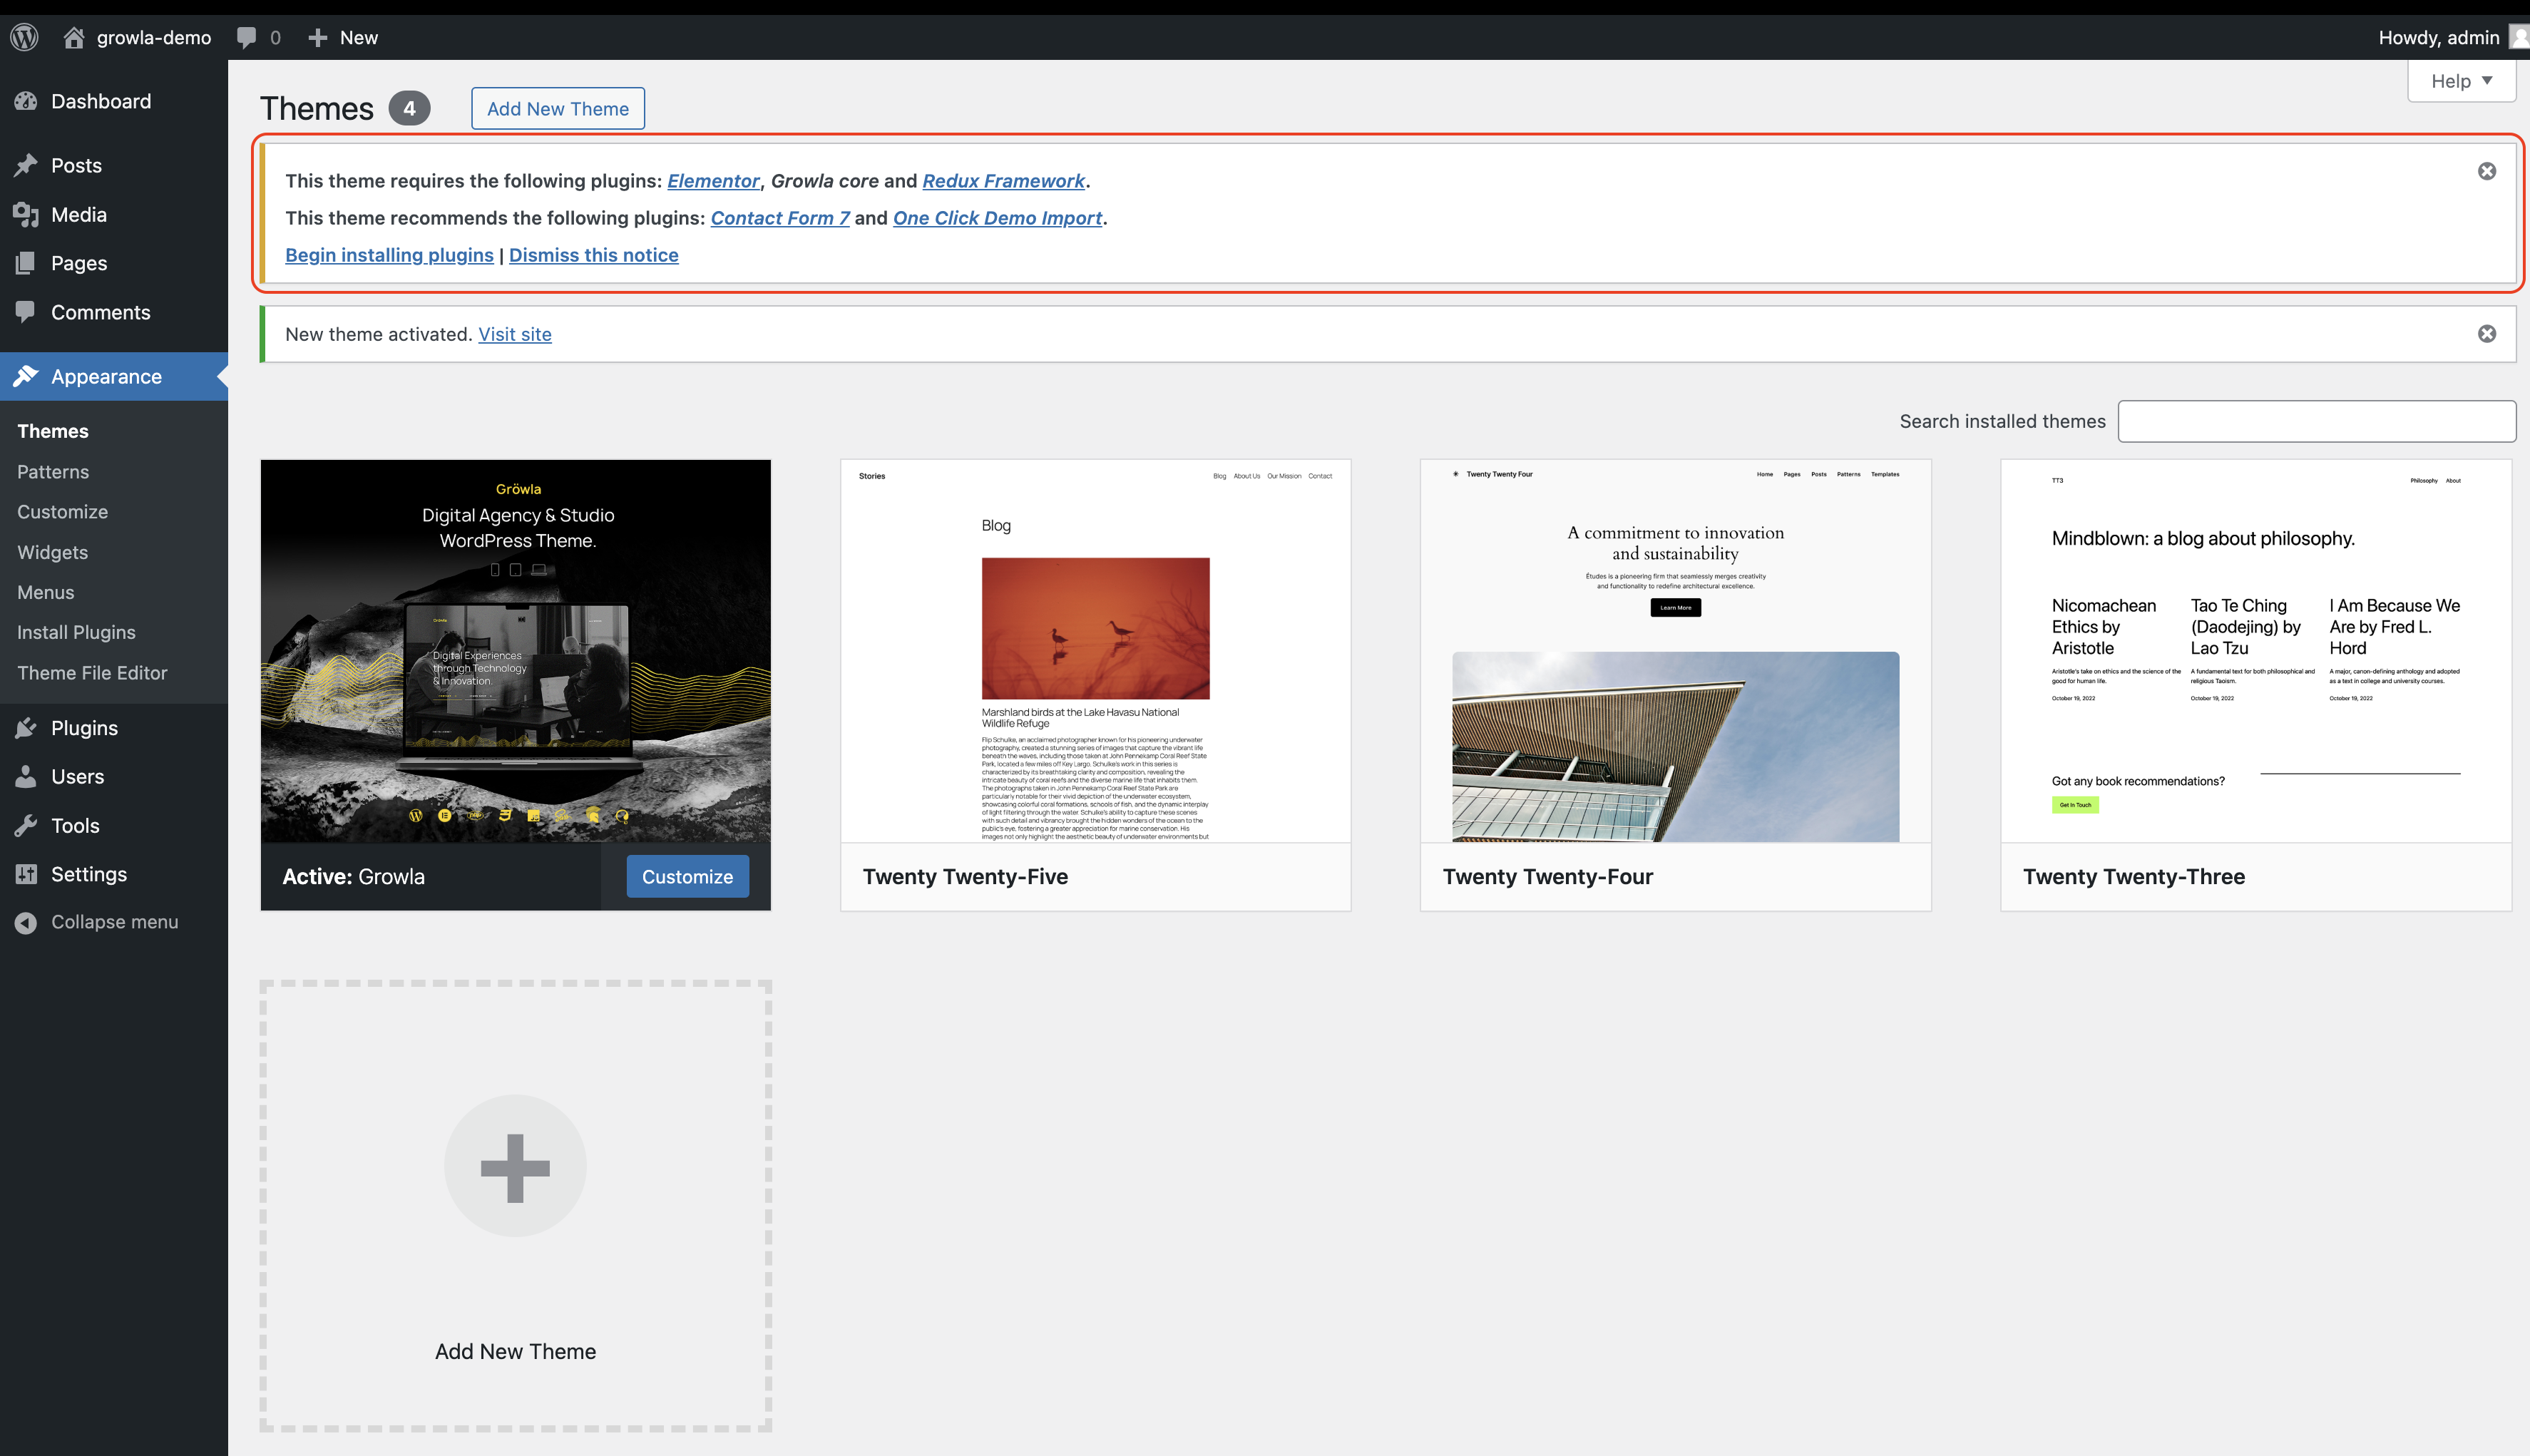2530x1456 pixels.
Task: Click the Twenty Twenty-Five theme name
Action: [965, 877]
